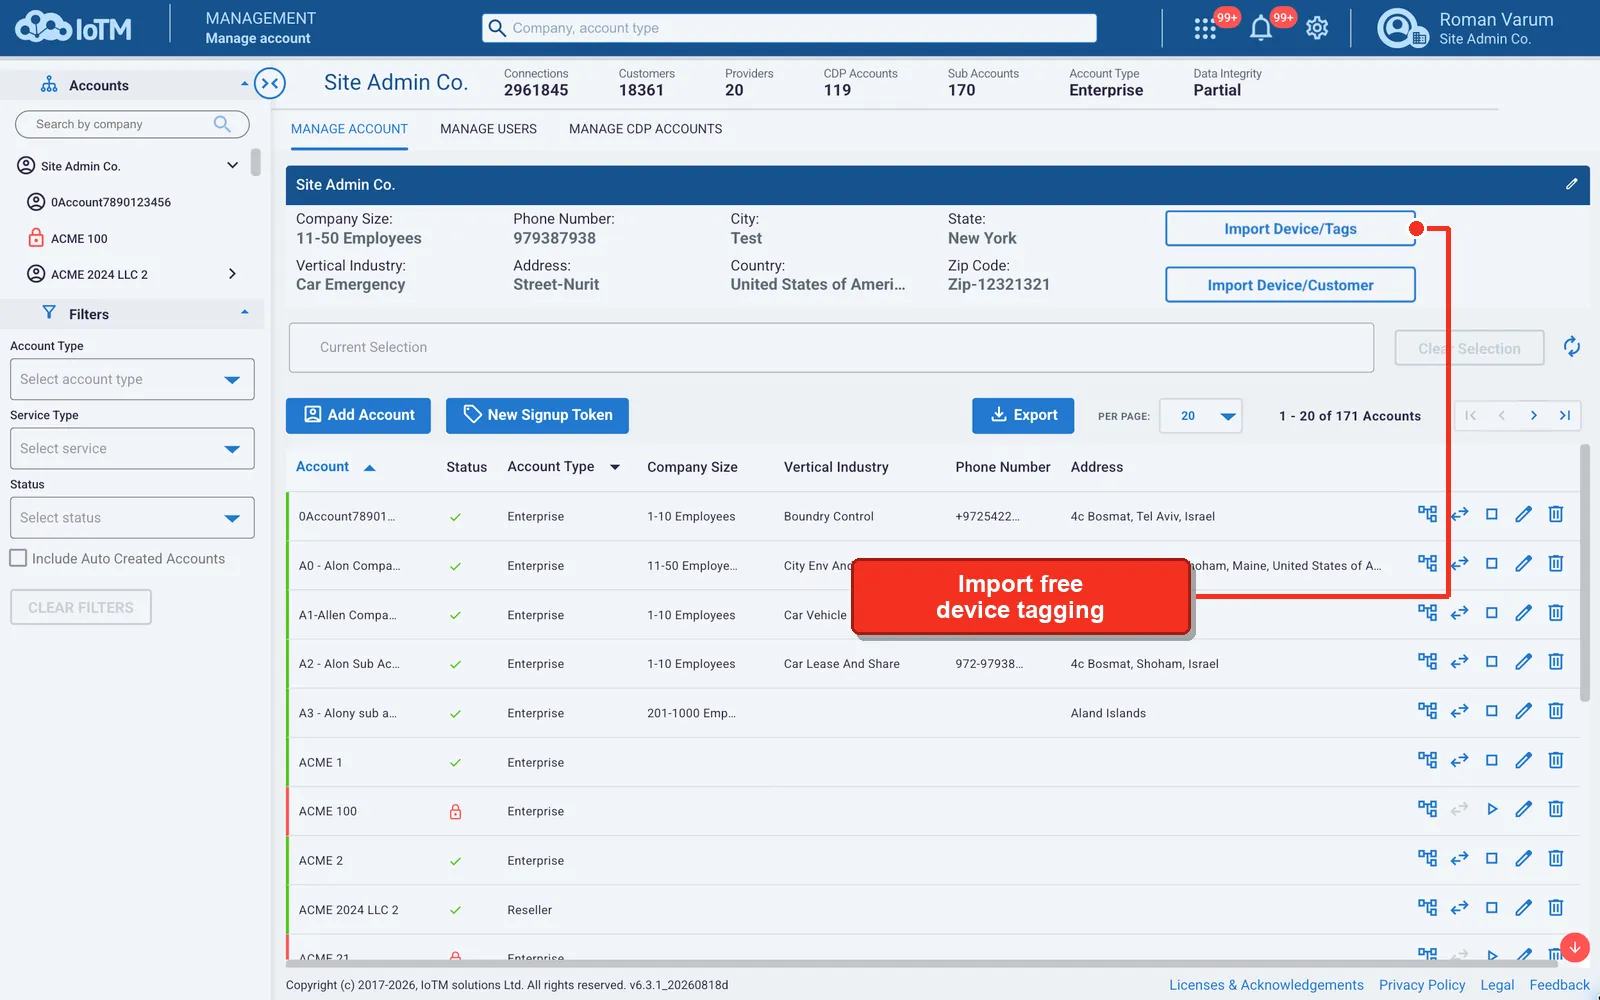1600x1000 pixels.
Task: Click Import Device/Tags button
Action: tap(1290, 228)
